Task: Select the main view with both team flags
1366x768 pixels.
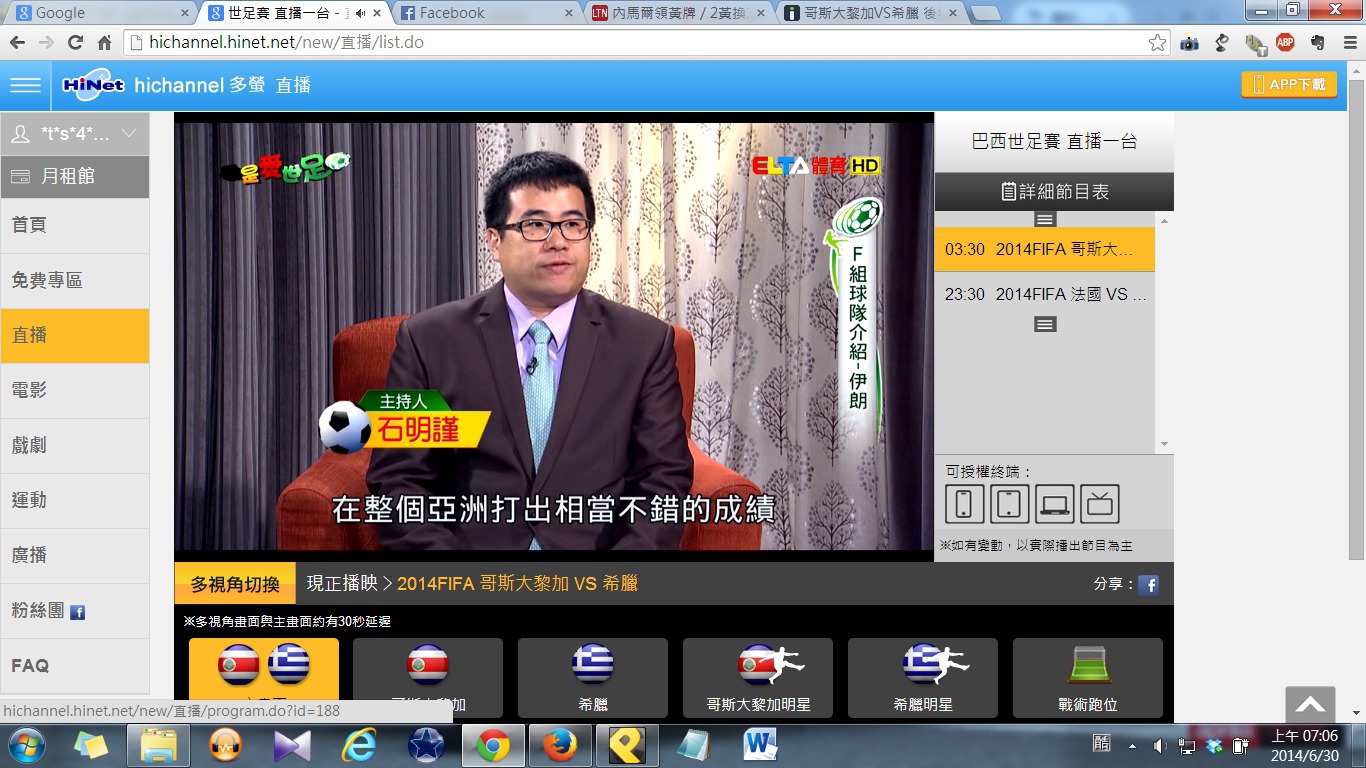Action: tap(264, 678)
